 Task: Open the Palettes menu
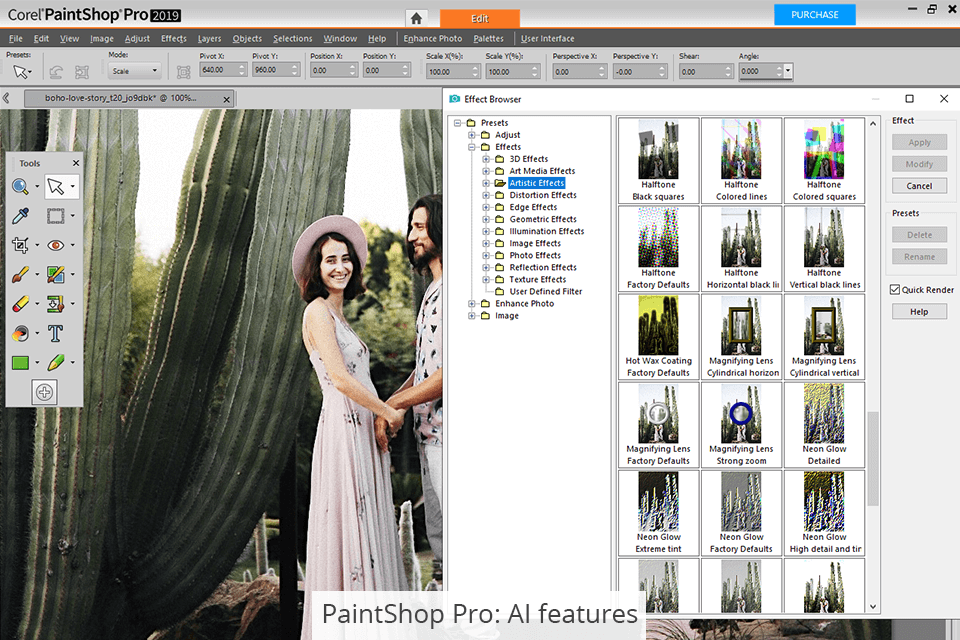pos(489,38)
